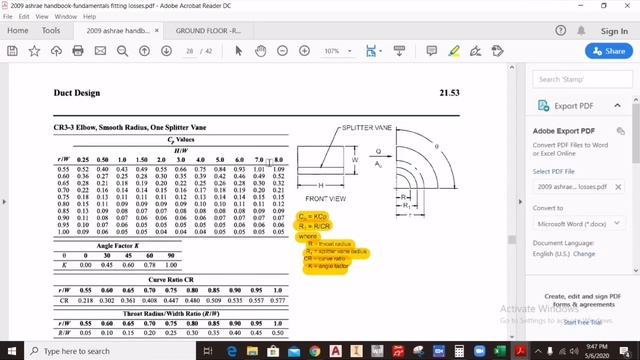
Task: Click the Save file icon
Action: coord(12,51)
